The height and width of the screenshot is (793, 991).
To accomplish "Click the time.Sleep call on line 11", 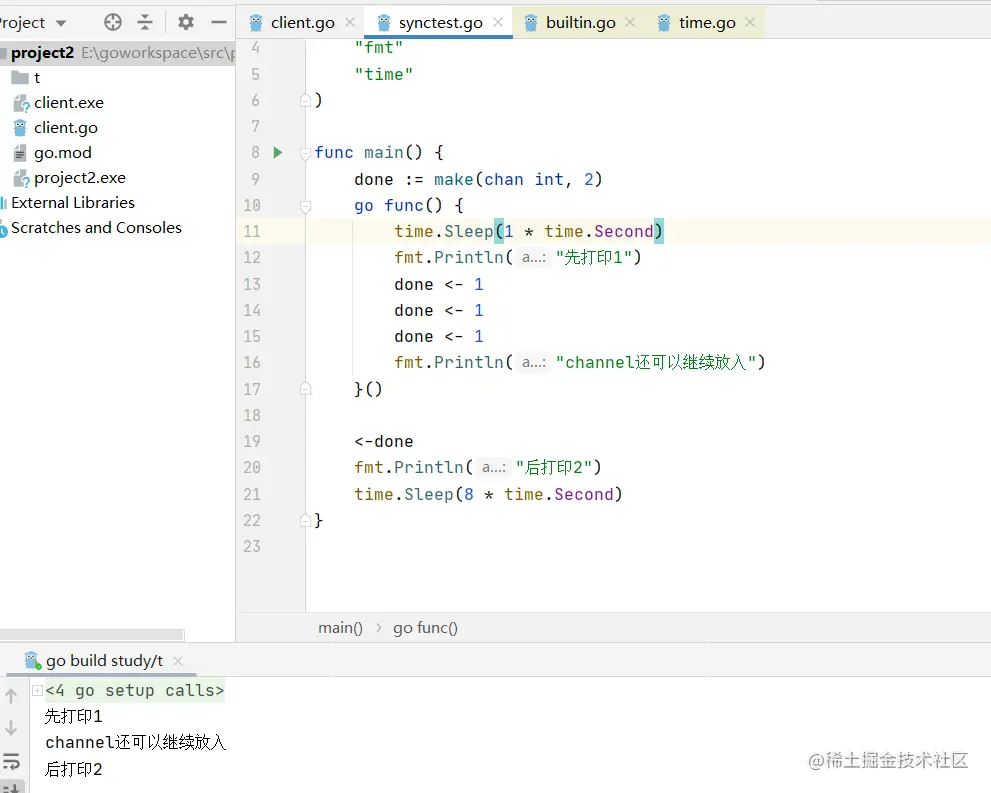I will pos(528,231).
